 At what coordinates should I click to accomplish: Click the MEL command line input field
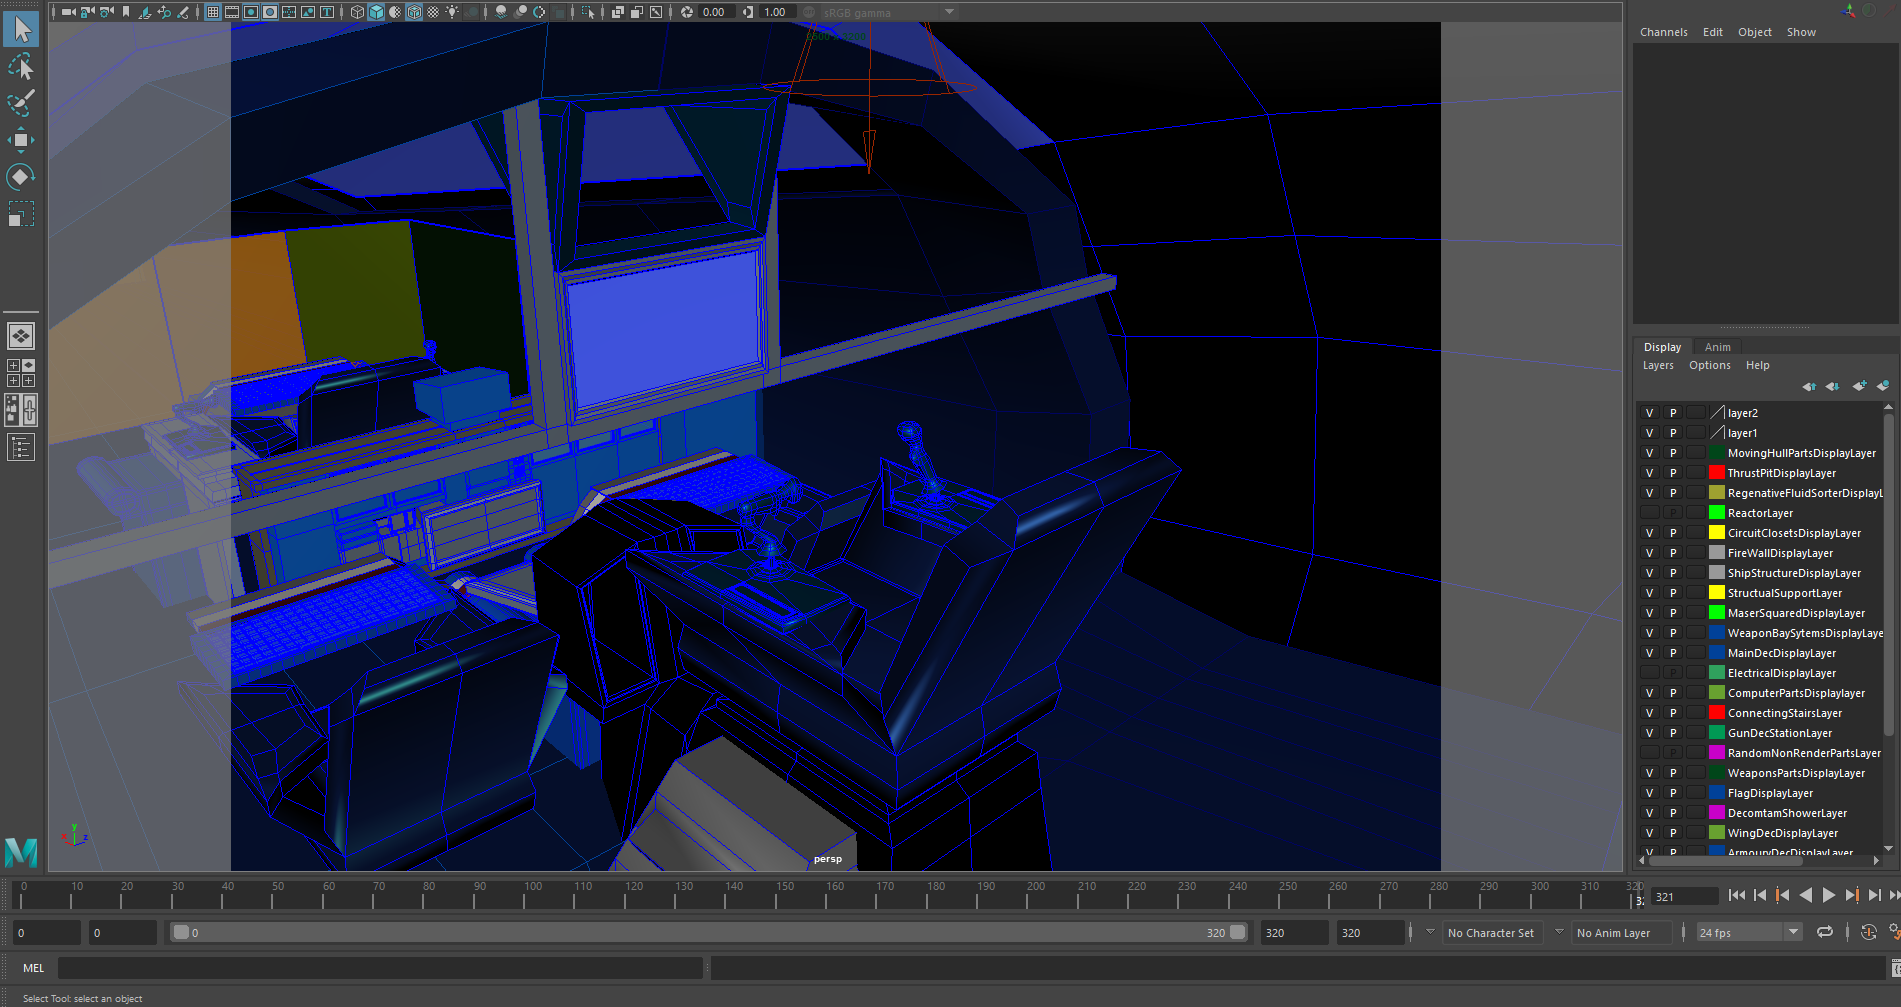click(x=380, y=968)
